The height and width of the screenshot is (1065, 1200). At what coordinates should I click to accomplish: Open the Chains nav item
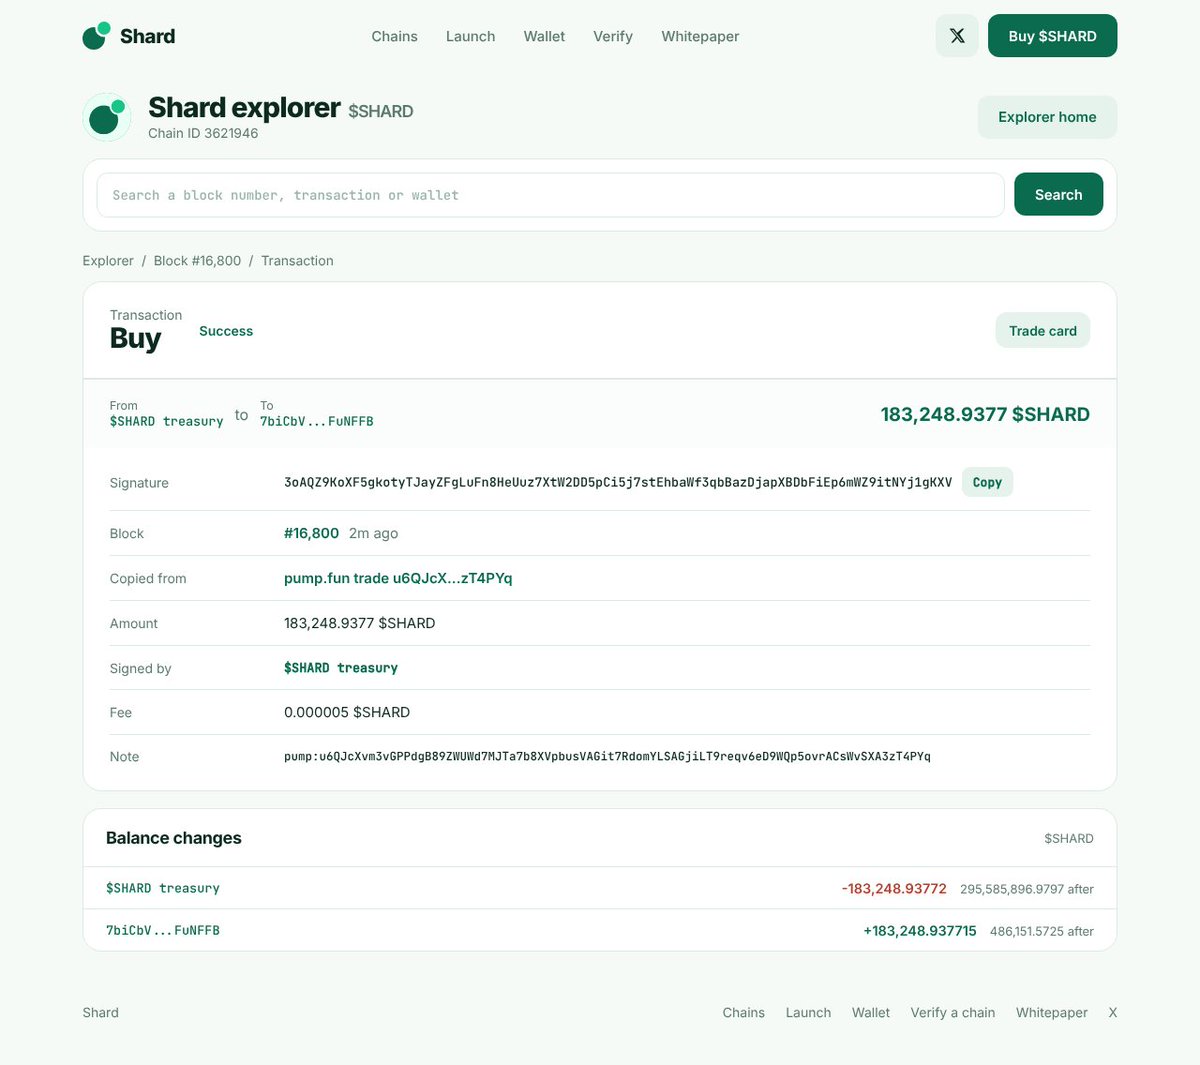(394, 36)
